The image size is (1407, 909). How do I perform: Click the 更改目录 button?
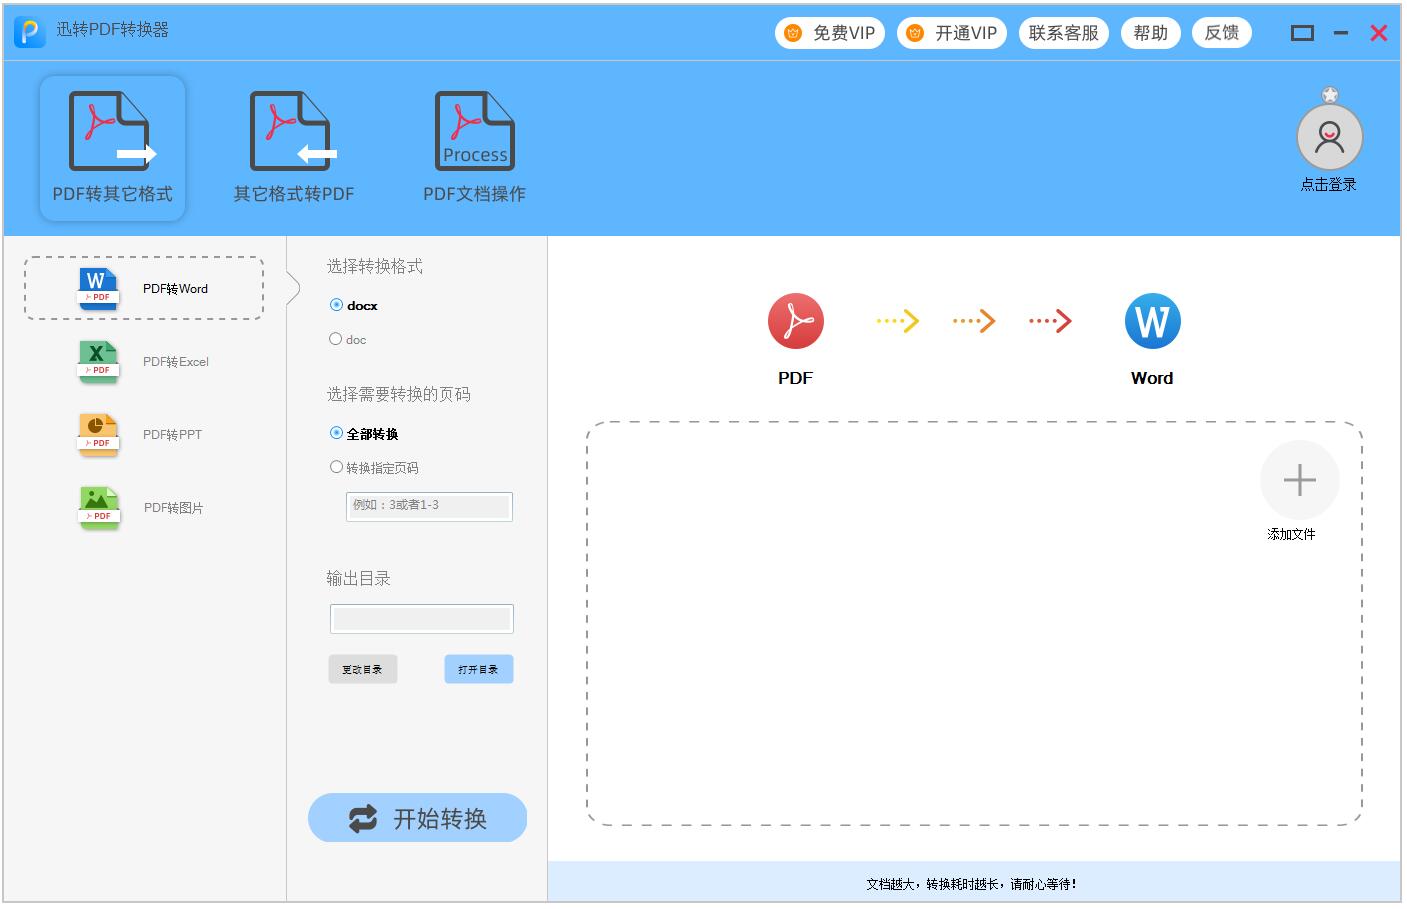[362, 669]
